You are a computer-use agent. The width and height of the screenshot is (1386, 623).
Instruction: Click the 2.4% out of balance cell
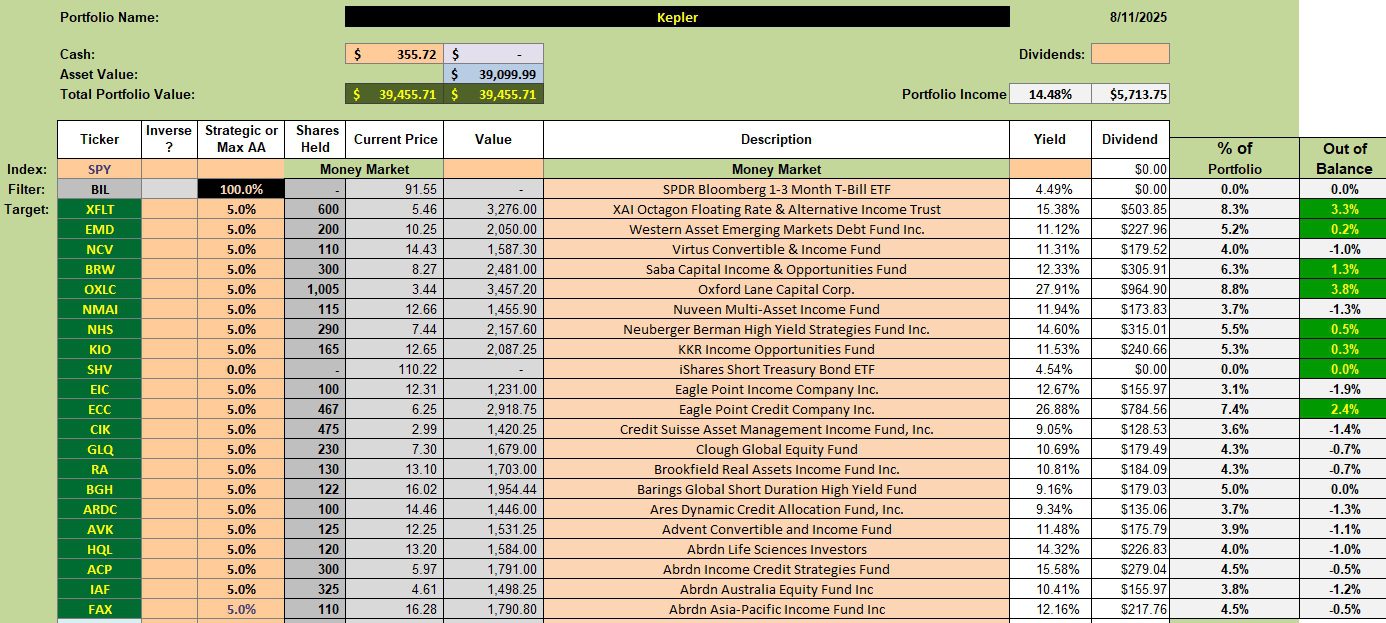[1345, 409]
